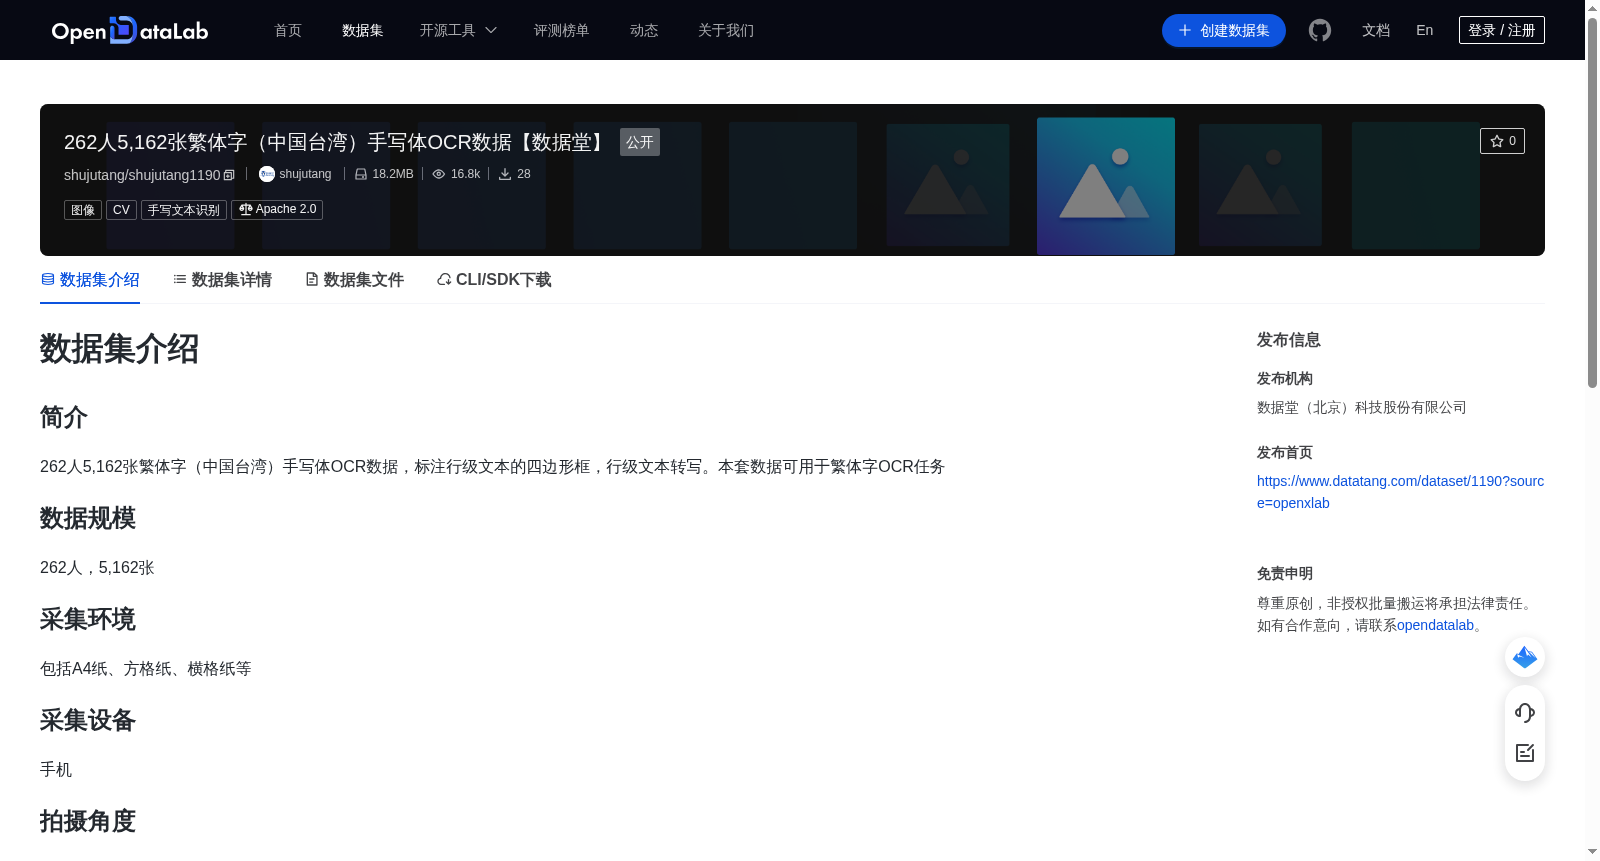Click the CV tag
Viewport: 1600px width, 861px height.
[x=121, y=210]
